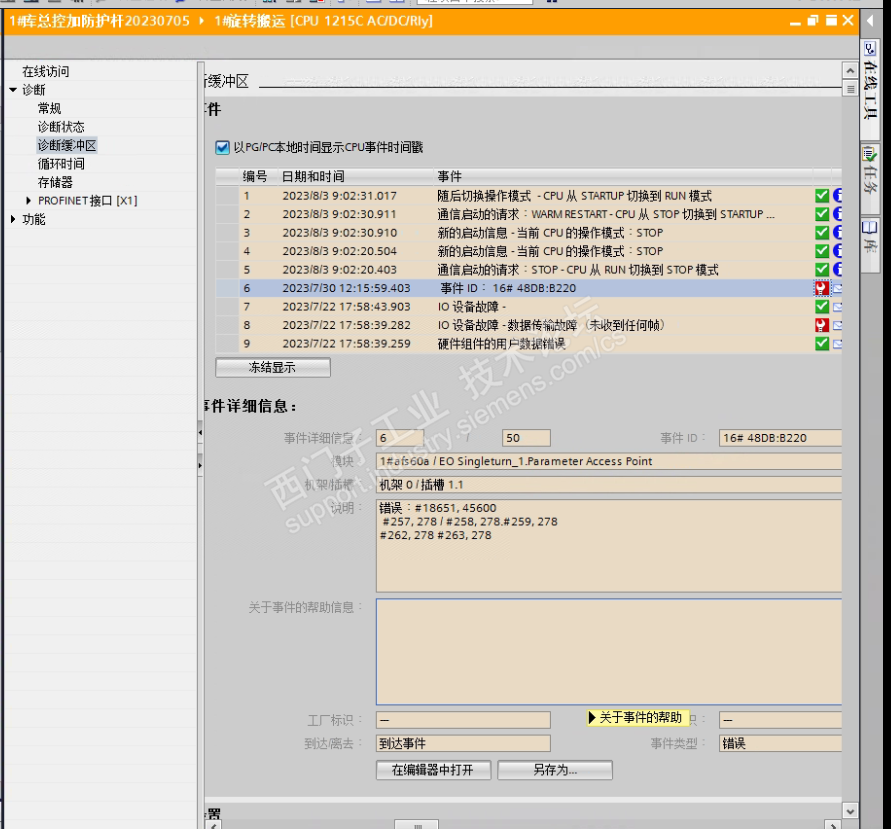Screen dimensions: 891x829
Task: Select event 8 IO 设备故障 数据传输故障 row
Action: 528,325
